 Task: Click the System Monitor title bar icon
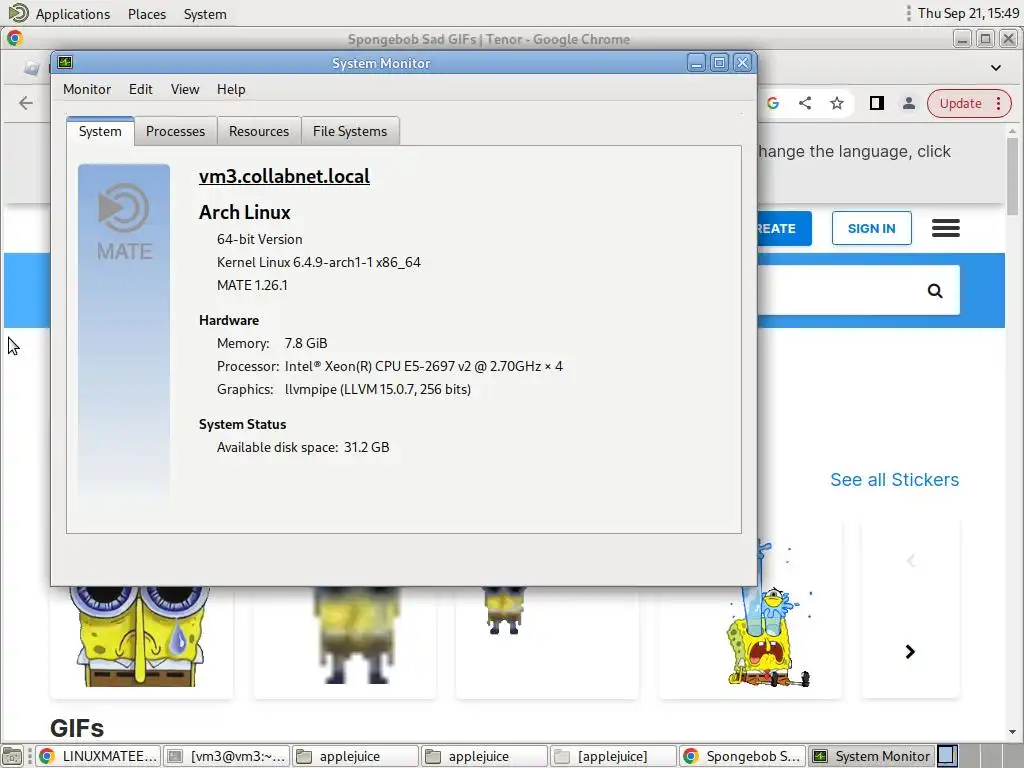pos(65,63)
